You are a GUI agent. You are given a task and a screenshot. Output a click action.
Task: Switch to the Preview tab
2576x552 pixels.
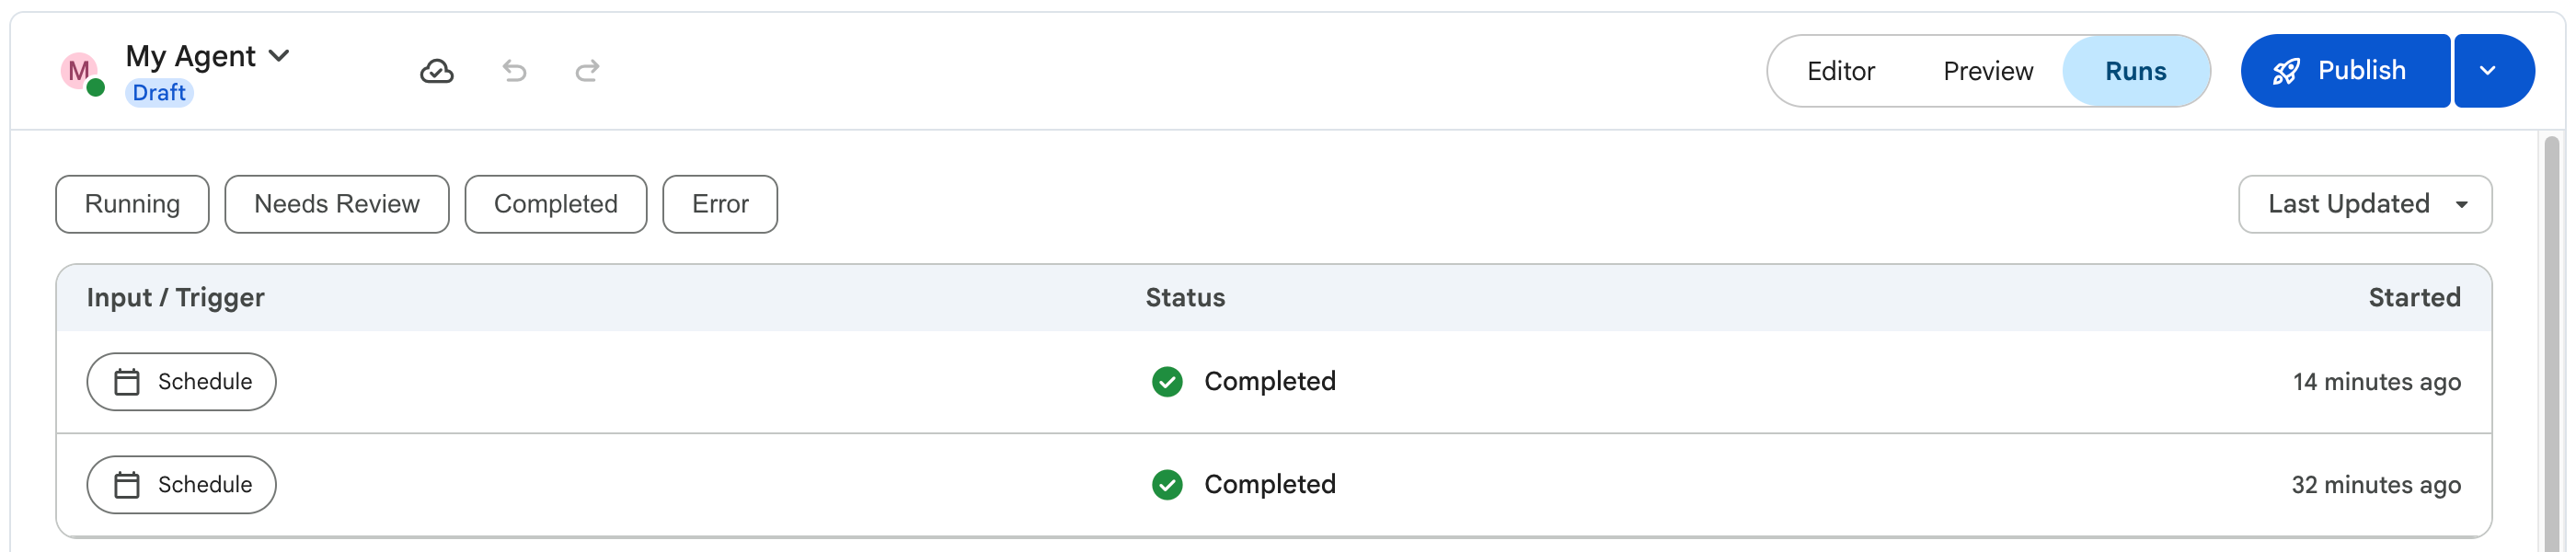coord(1988,71)
